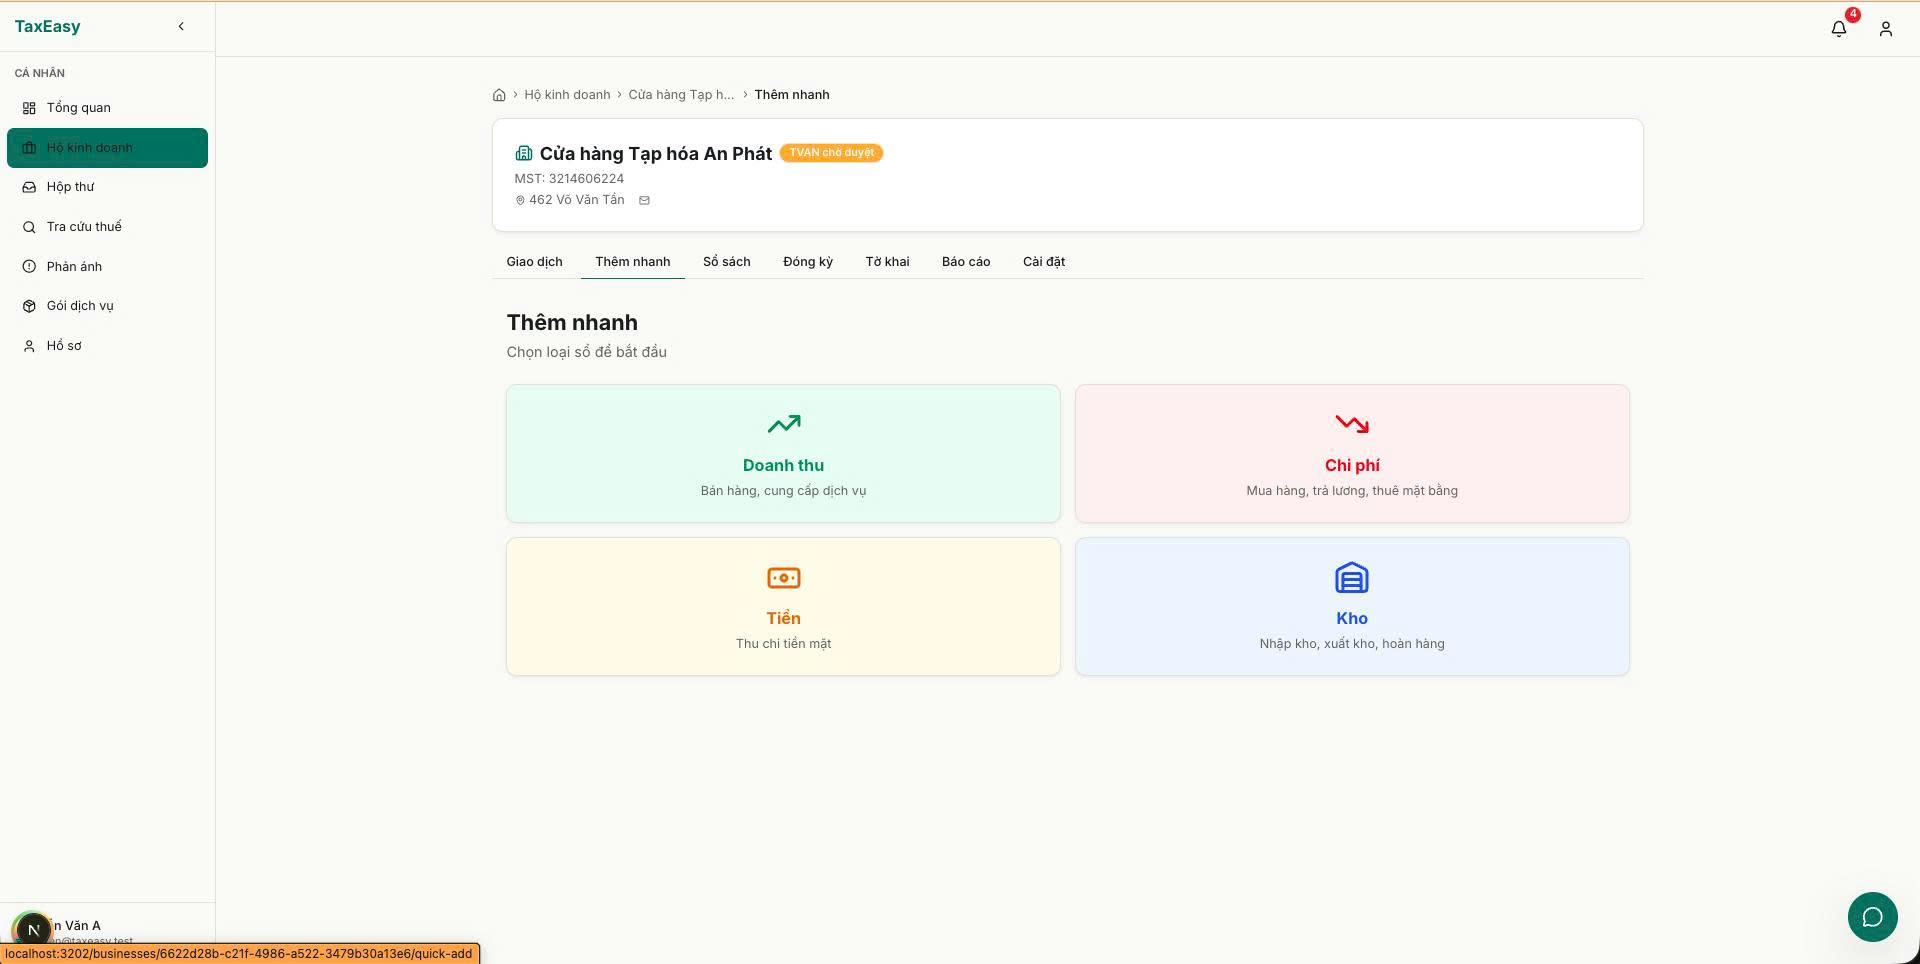Screen dimensions: 1920x964
Task: Click the home icon in breadcrumb
Action: pyautogui.click(x=499, y=95)
